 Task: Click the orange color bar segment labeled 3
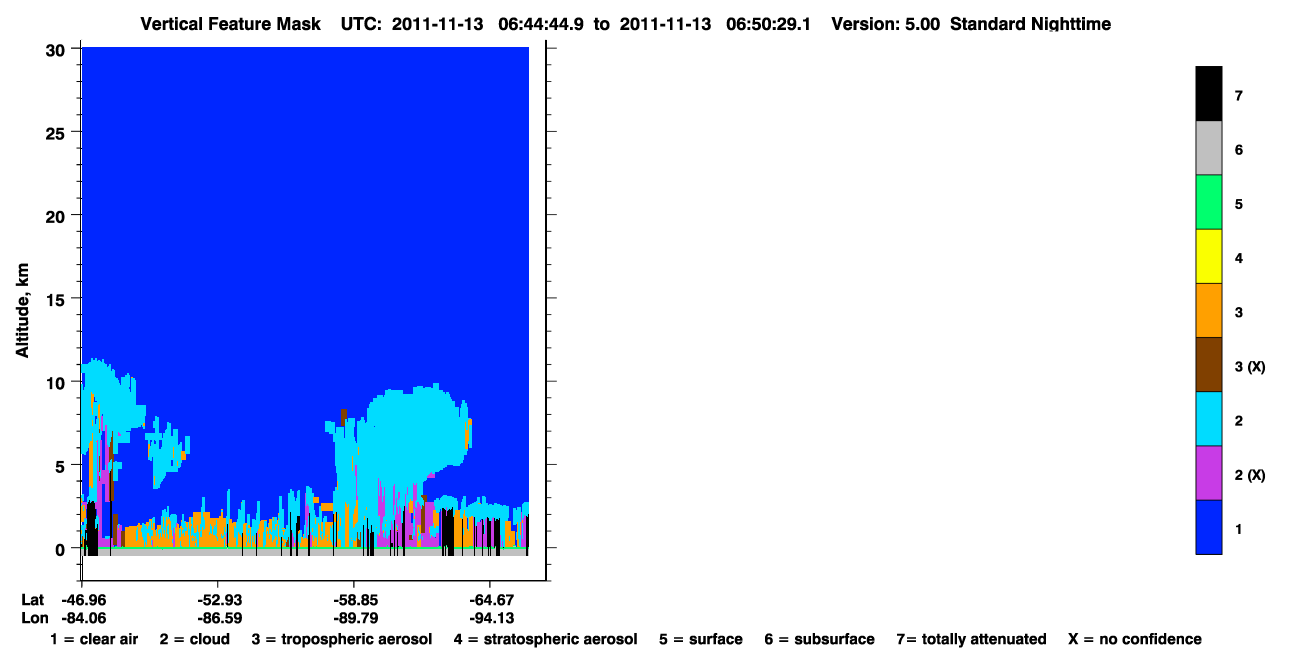(x=1208, y=310)
